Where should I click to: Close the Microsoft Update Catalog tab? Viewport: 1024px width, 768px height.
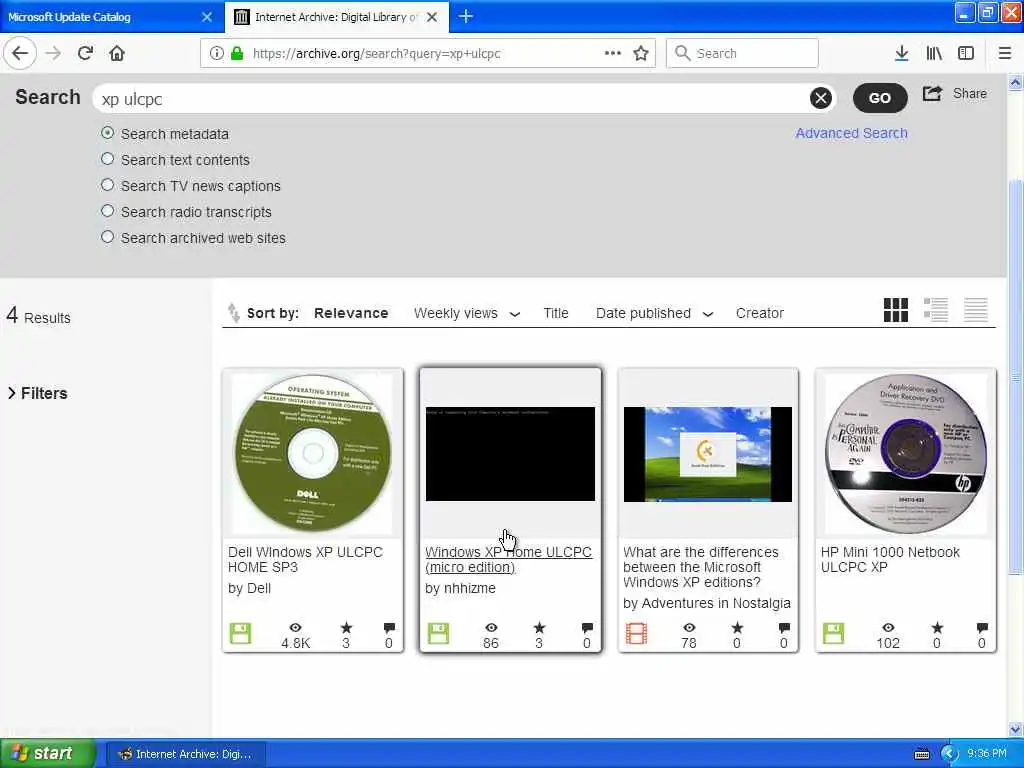tap(207, 17)
